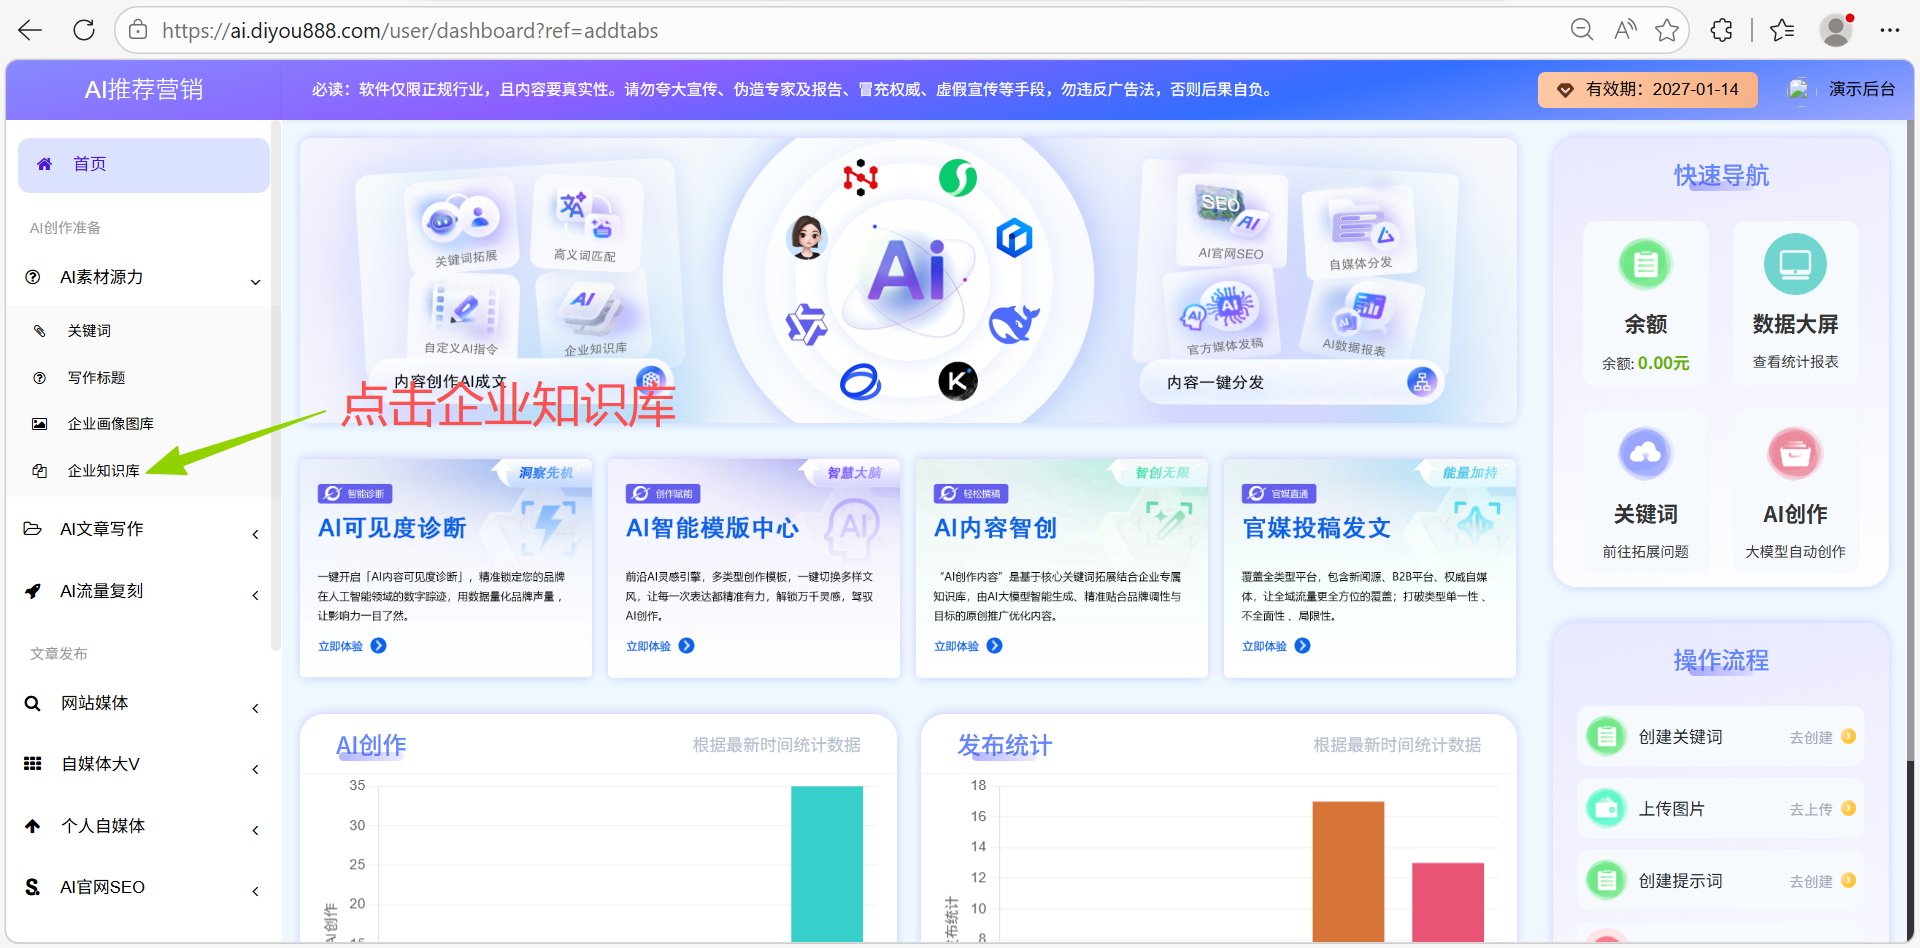Image resolution: width=1920 pixels, height=948 pixels.
Task: Open the AI官网SEO menu item
Action: point(101,886)
